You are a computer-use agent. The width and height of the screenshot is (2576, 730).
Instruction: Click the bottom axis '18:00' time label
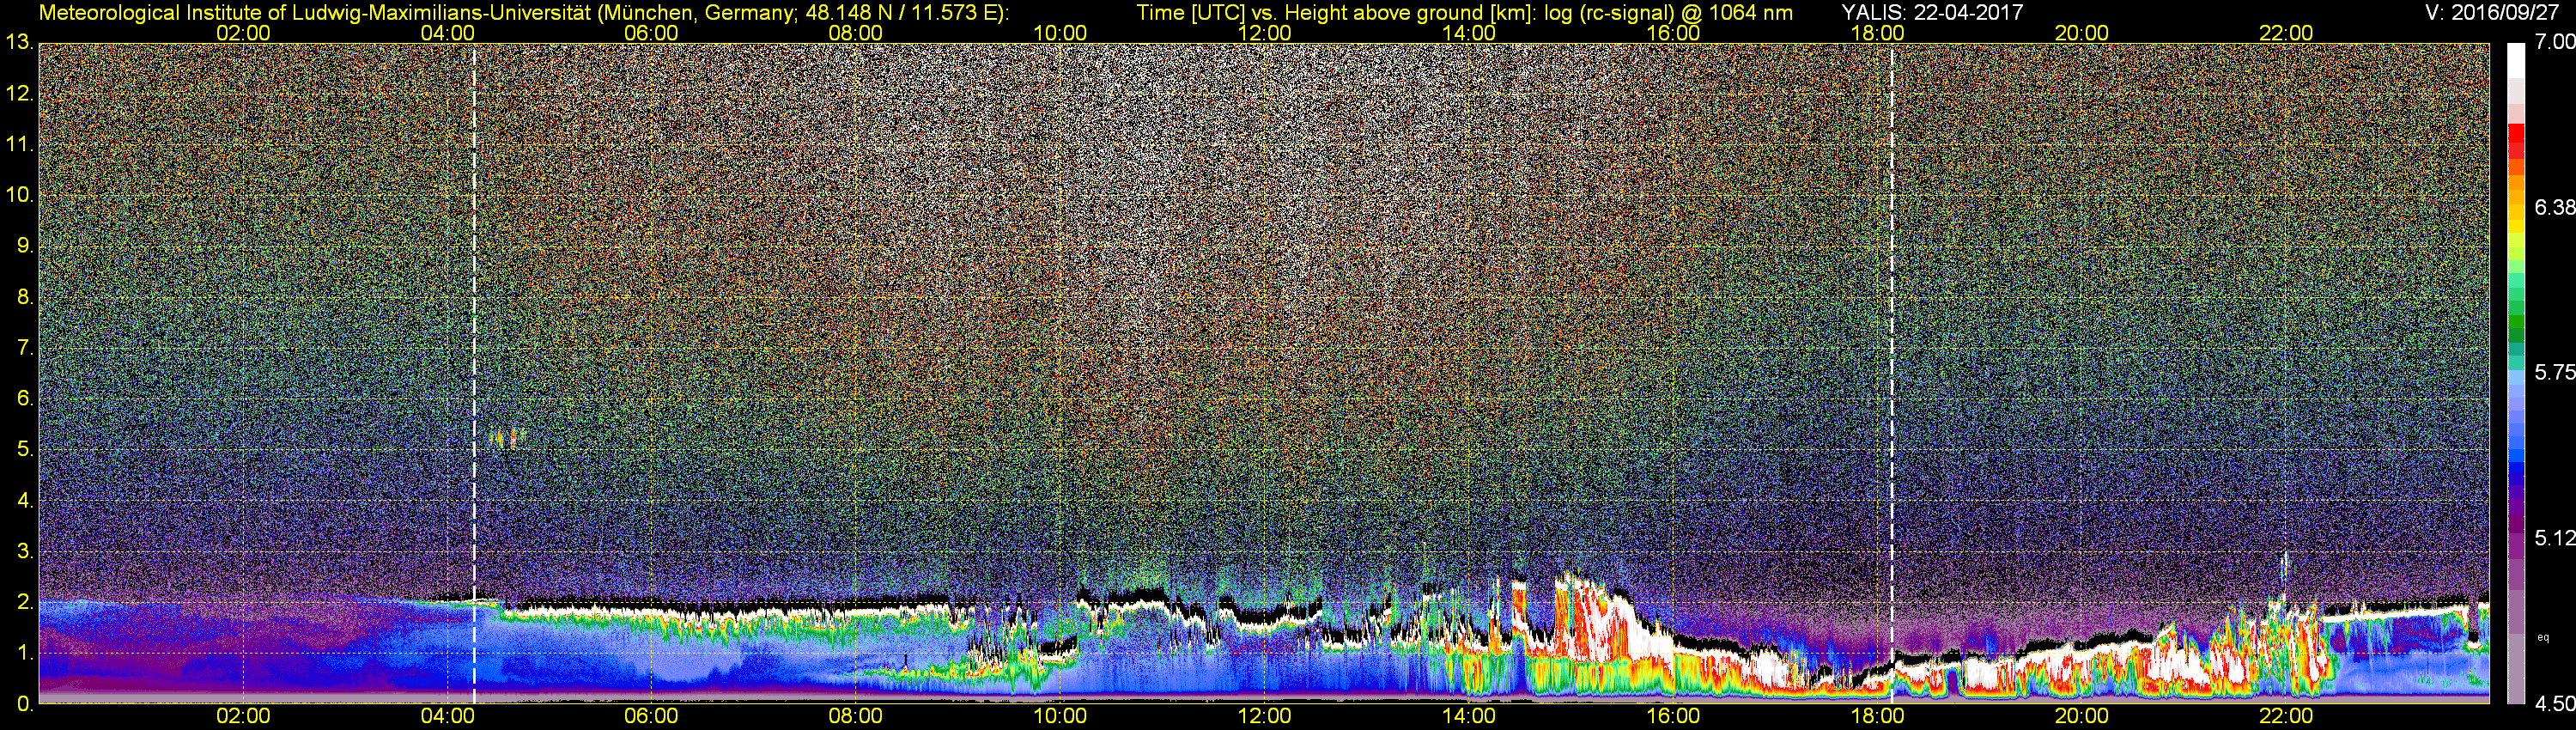tap(1877, 717)
